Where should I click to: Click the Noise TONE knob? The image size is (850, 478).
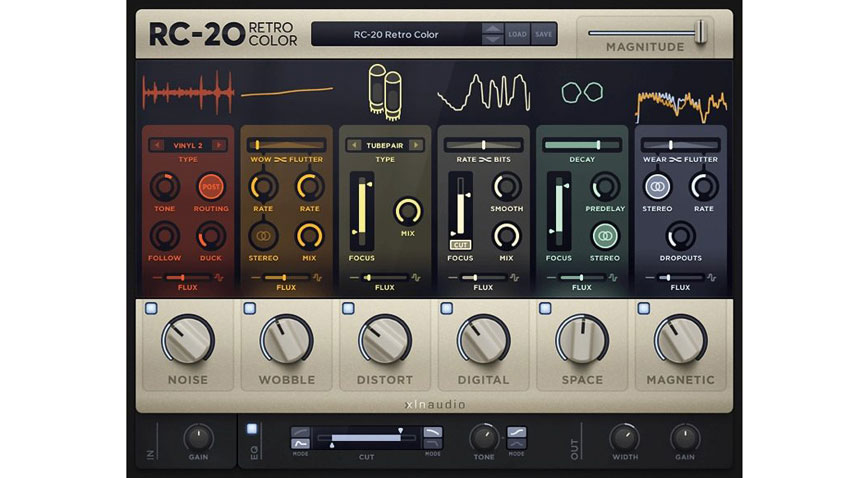click(x=165, y=187)
